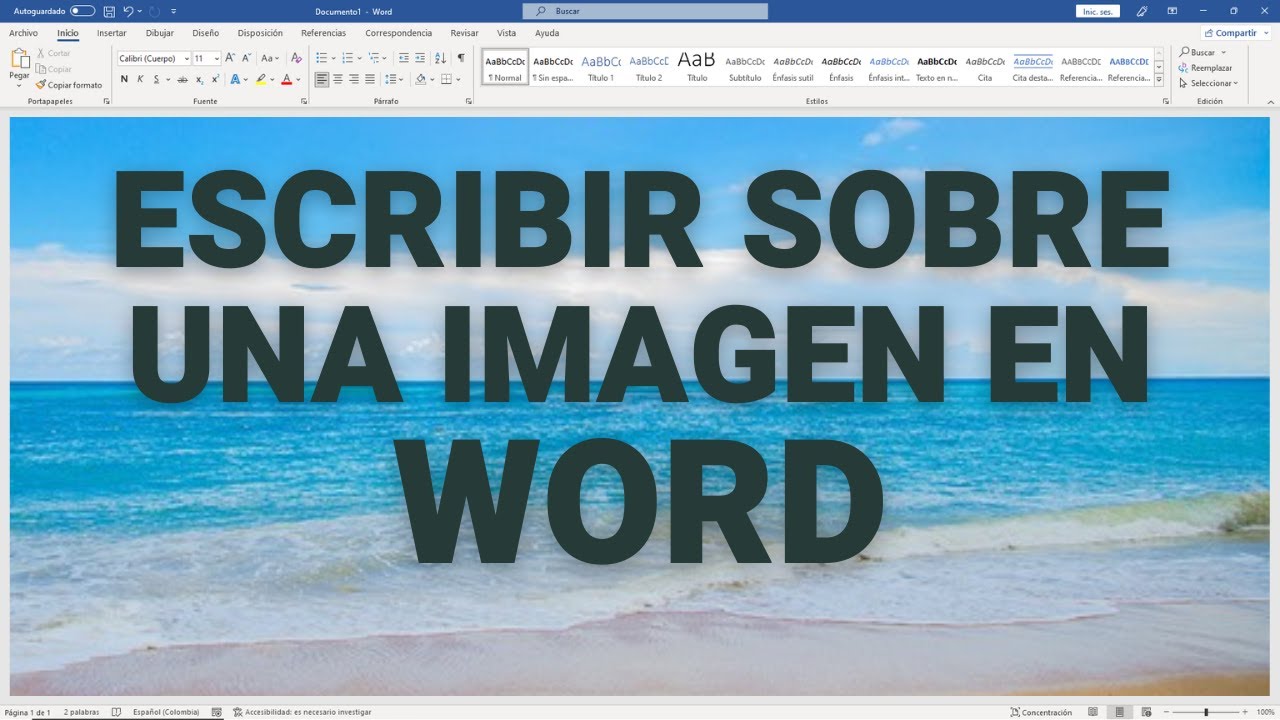Screen dimensions: 1280x720
Task: Open the Seleccionar dropdown
Action: coord(1208,83)
